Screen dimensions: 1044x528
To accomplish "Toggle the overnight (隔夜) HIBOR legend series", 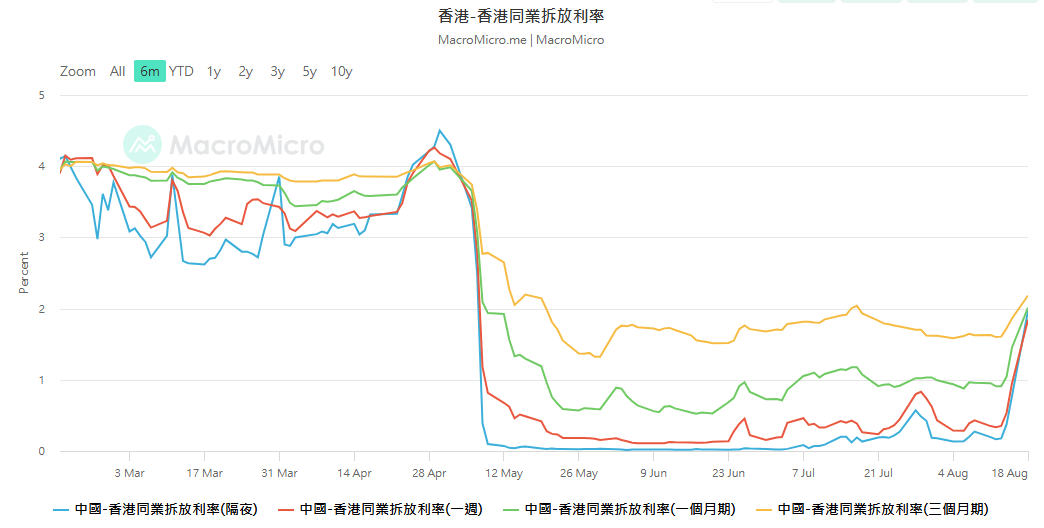I will pyautogui.click(x=166, y=509).
